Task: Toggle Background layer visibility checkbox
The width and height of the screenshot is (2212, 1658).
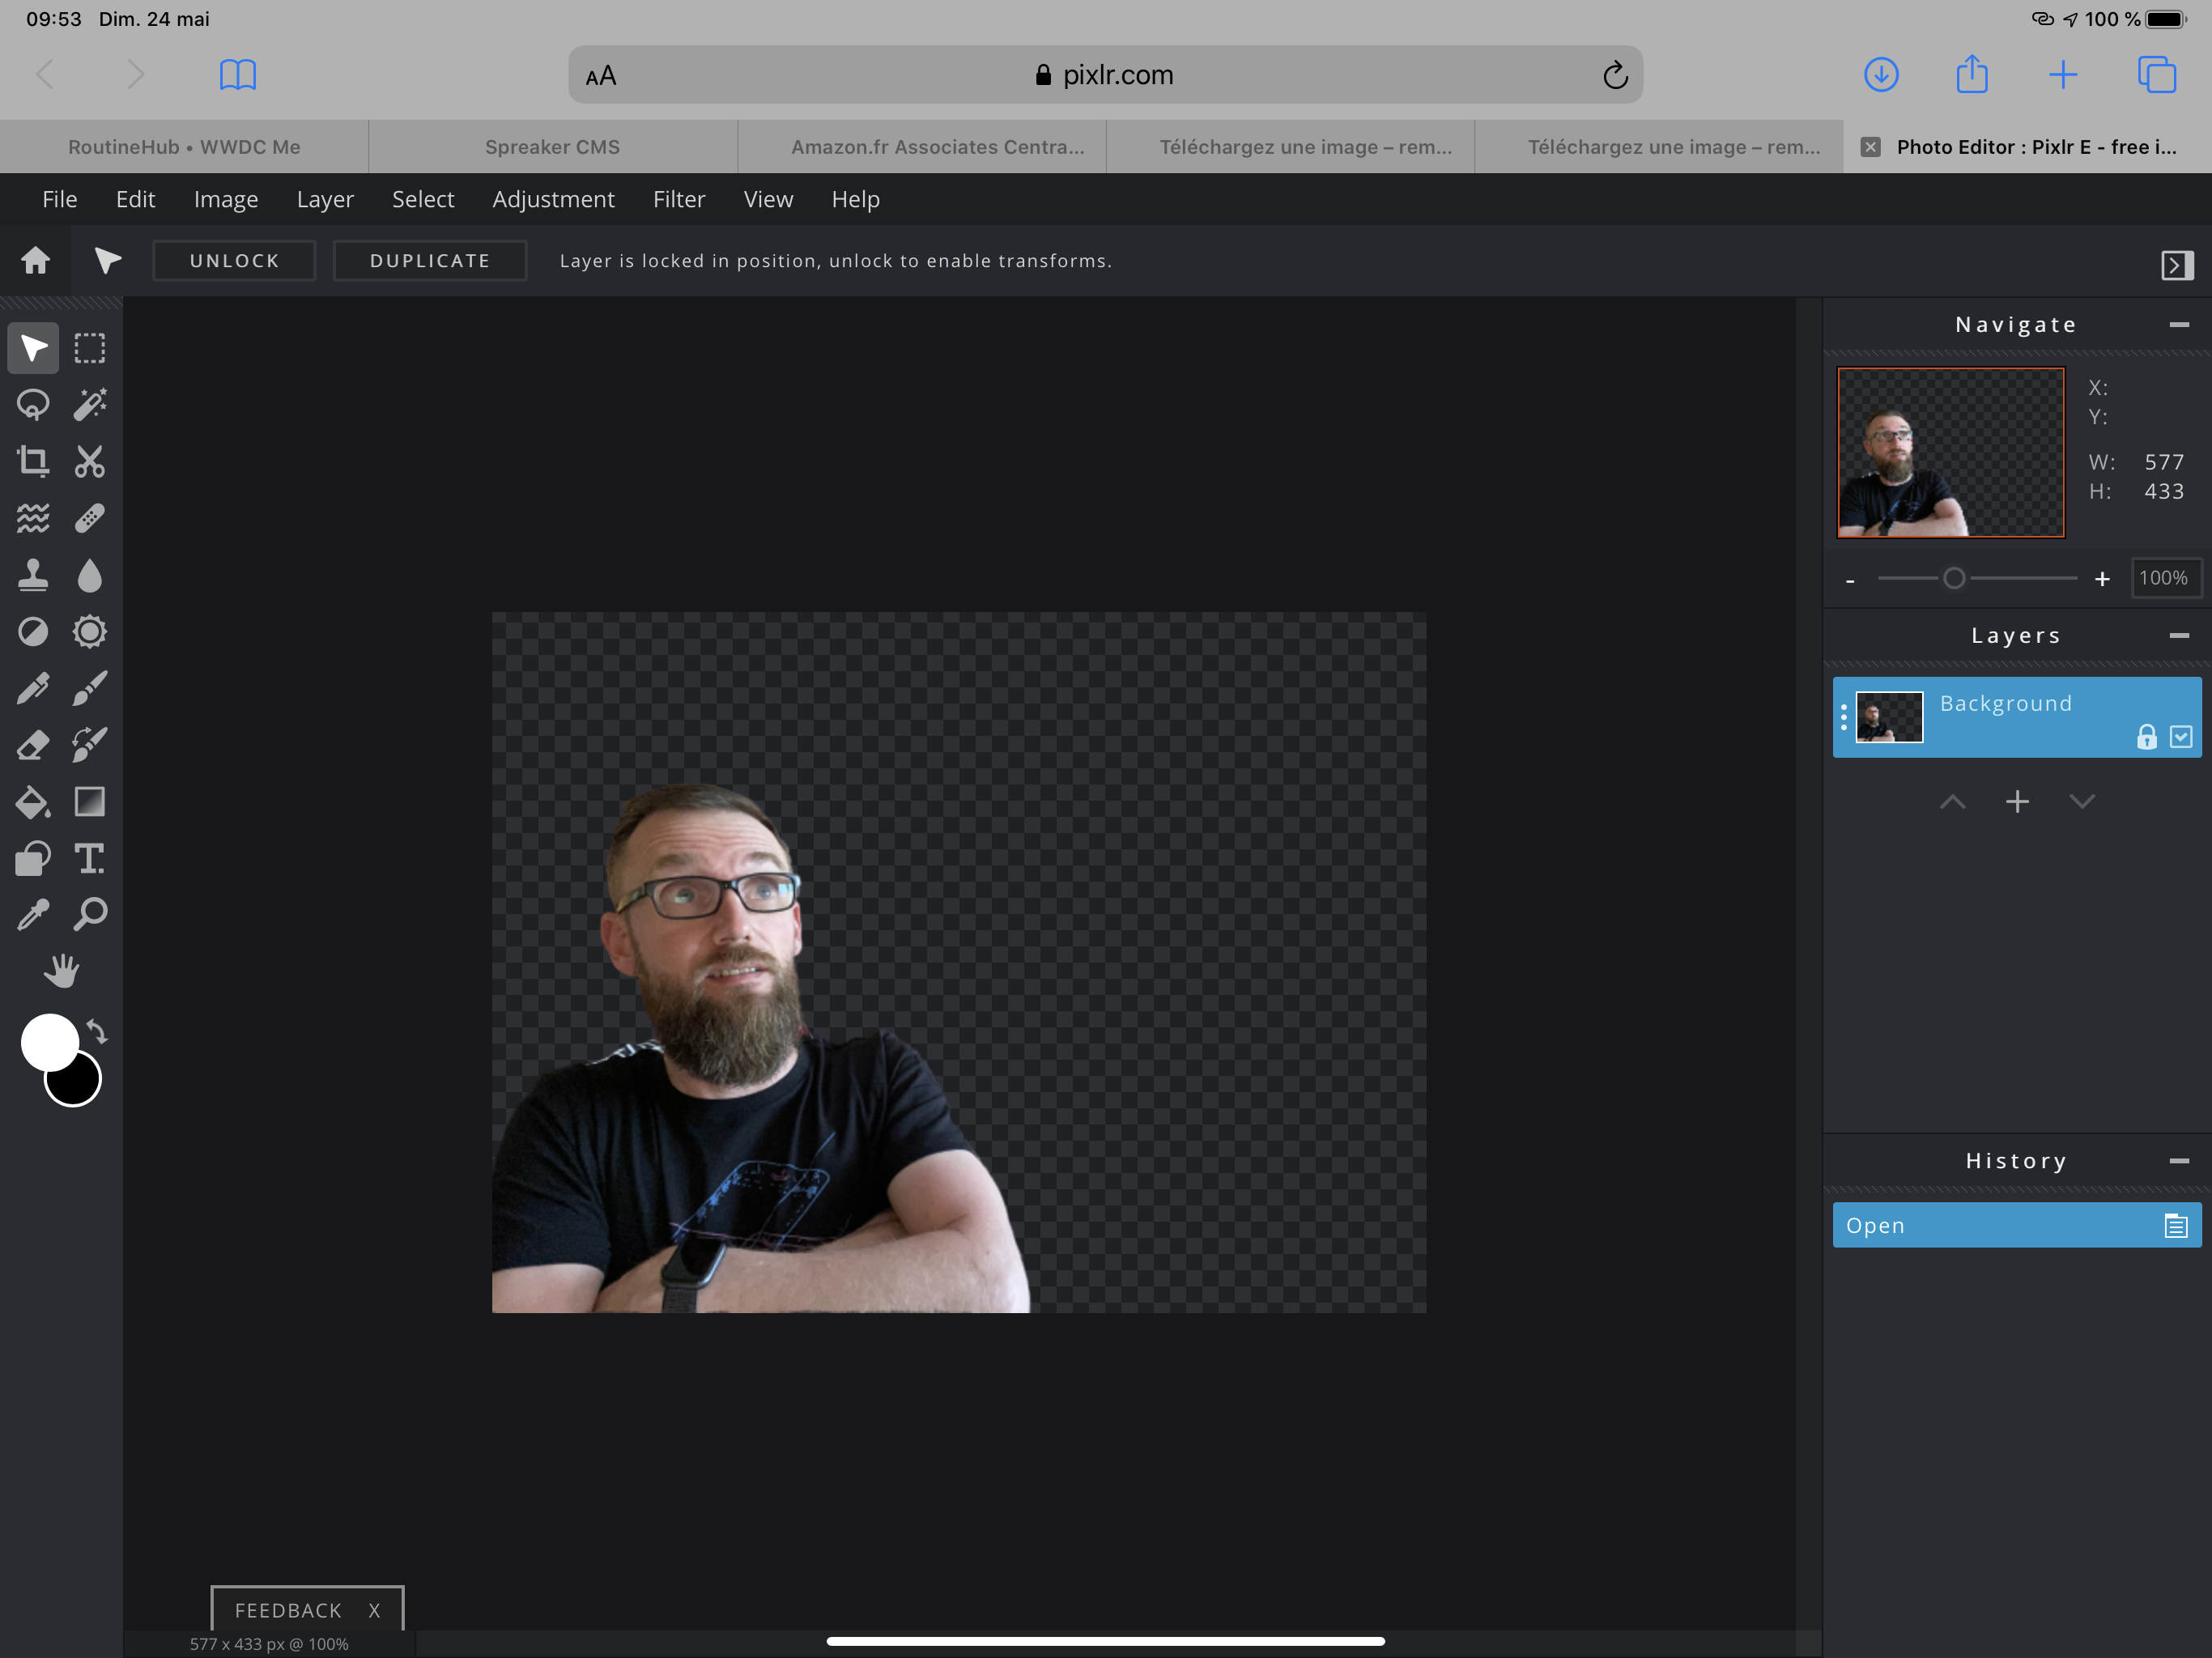Action: point(2181,737)
